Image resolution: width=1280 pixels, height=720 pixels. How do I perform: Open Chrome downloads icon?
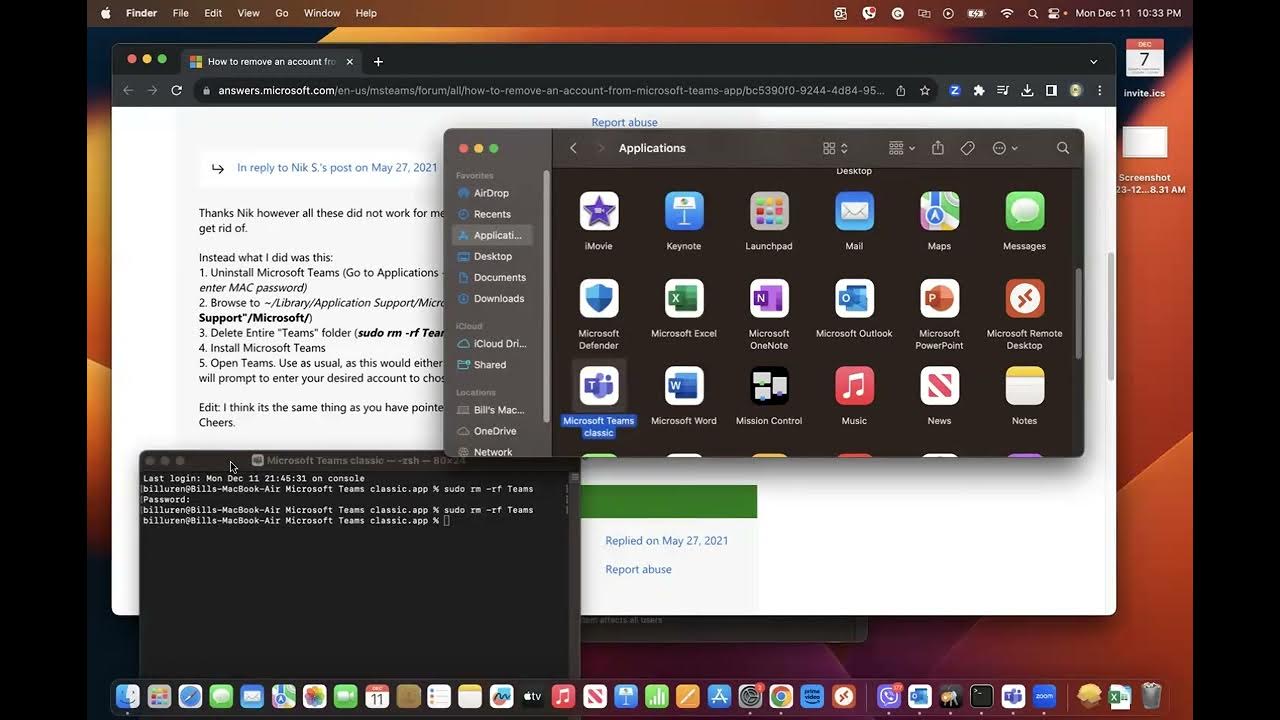[x=1027, y=90]
